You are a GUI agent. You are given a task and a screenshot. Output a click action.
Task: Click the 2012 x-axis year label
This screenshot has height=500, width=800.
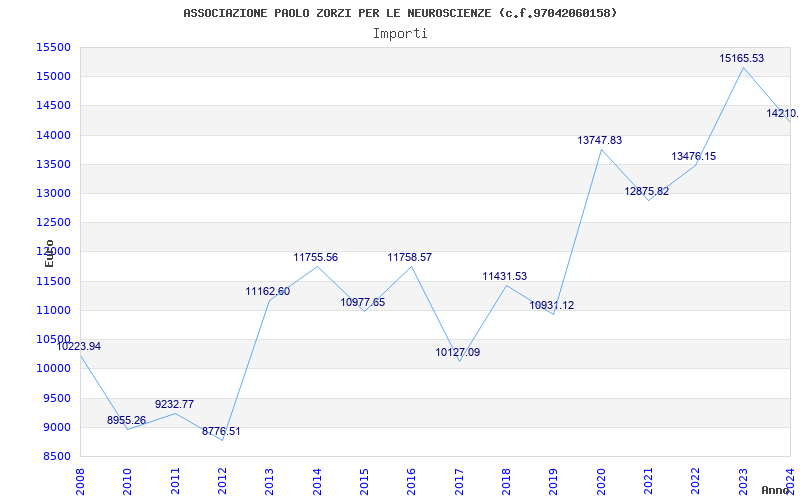pyautogui.click(x=222, y=482)
